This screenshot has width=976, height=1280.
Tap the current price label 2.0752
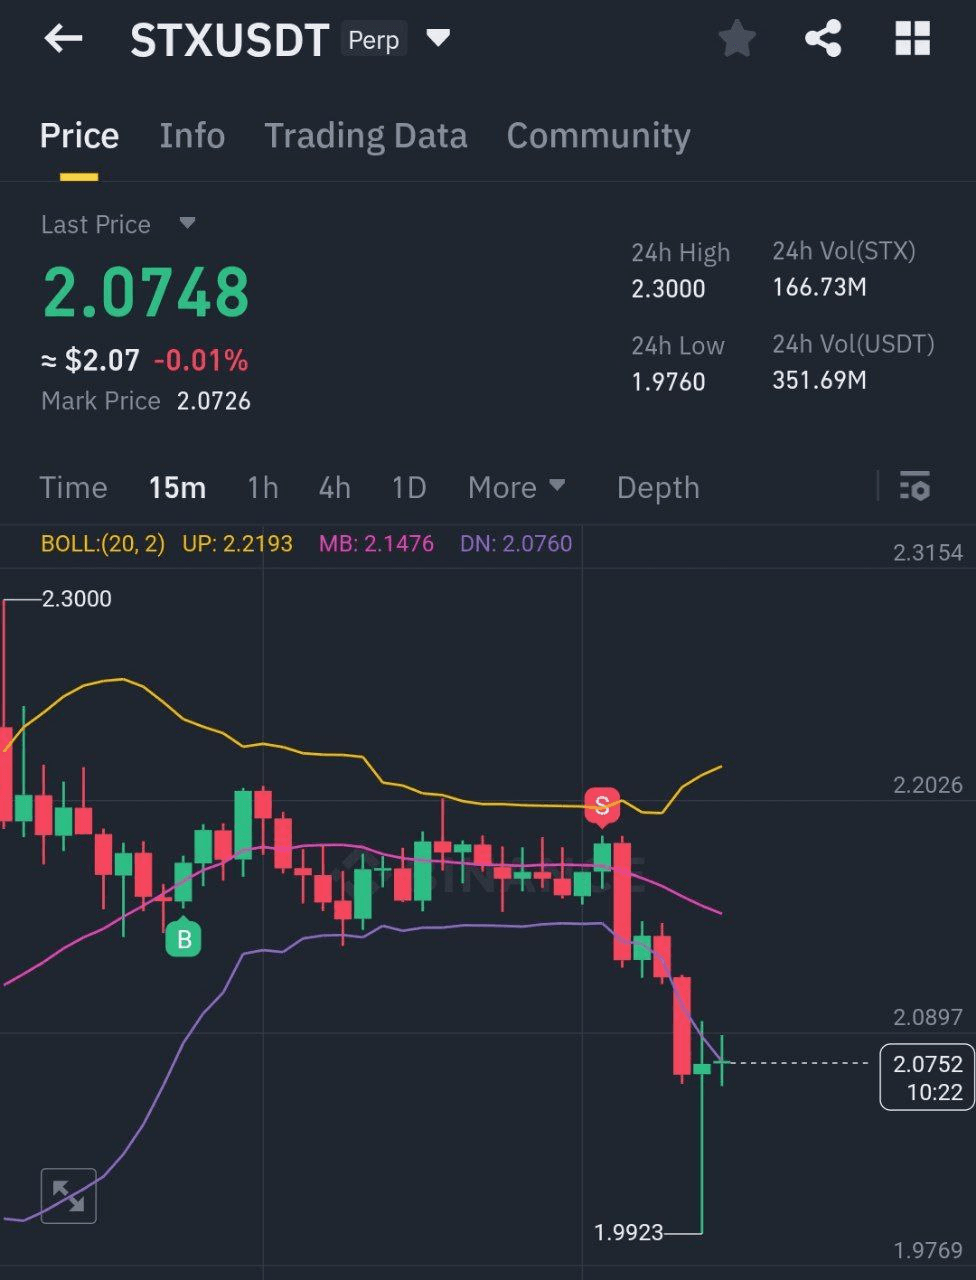click(928, 1077)
